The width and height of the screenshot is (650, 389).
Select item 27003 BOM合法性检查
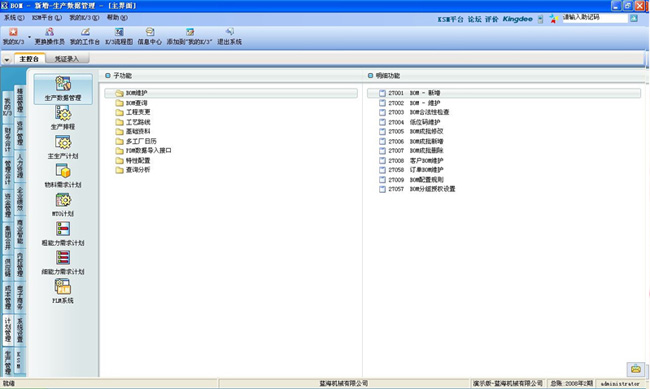coord(414,112)
